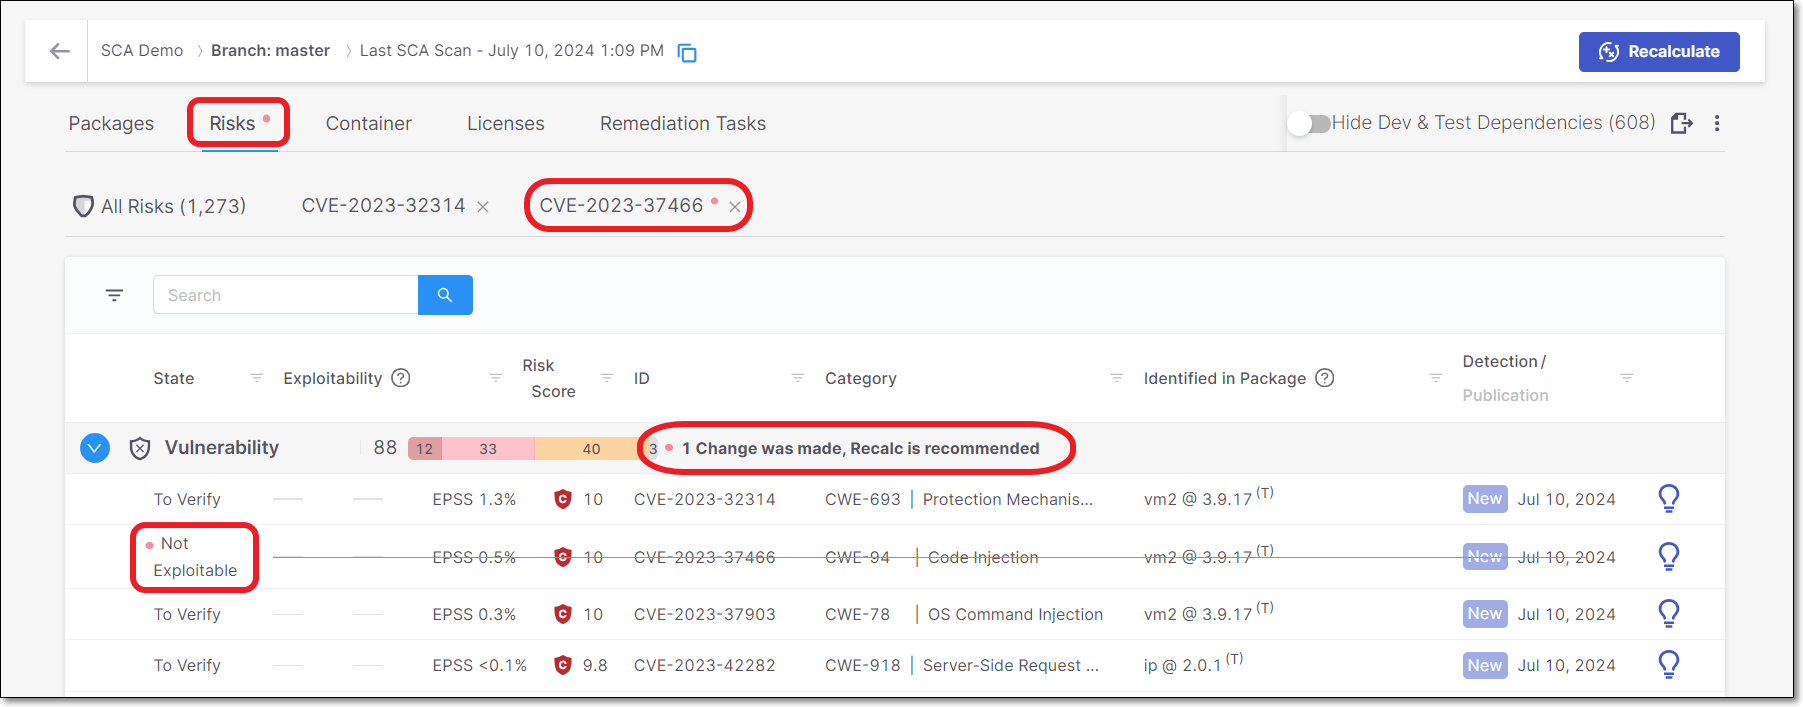Click critical severity icon for CVE-2023-37903

point(563,614)
